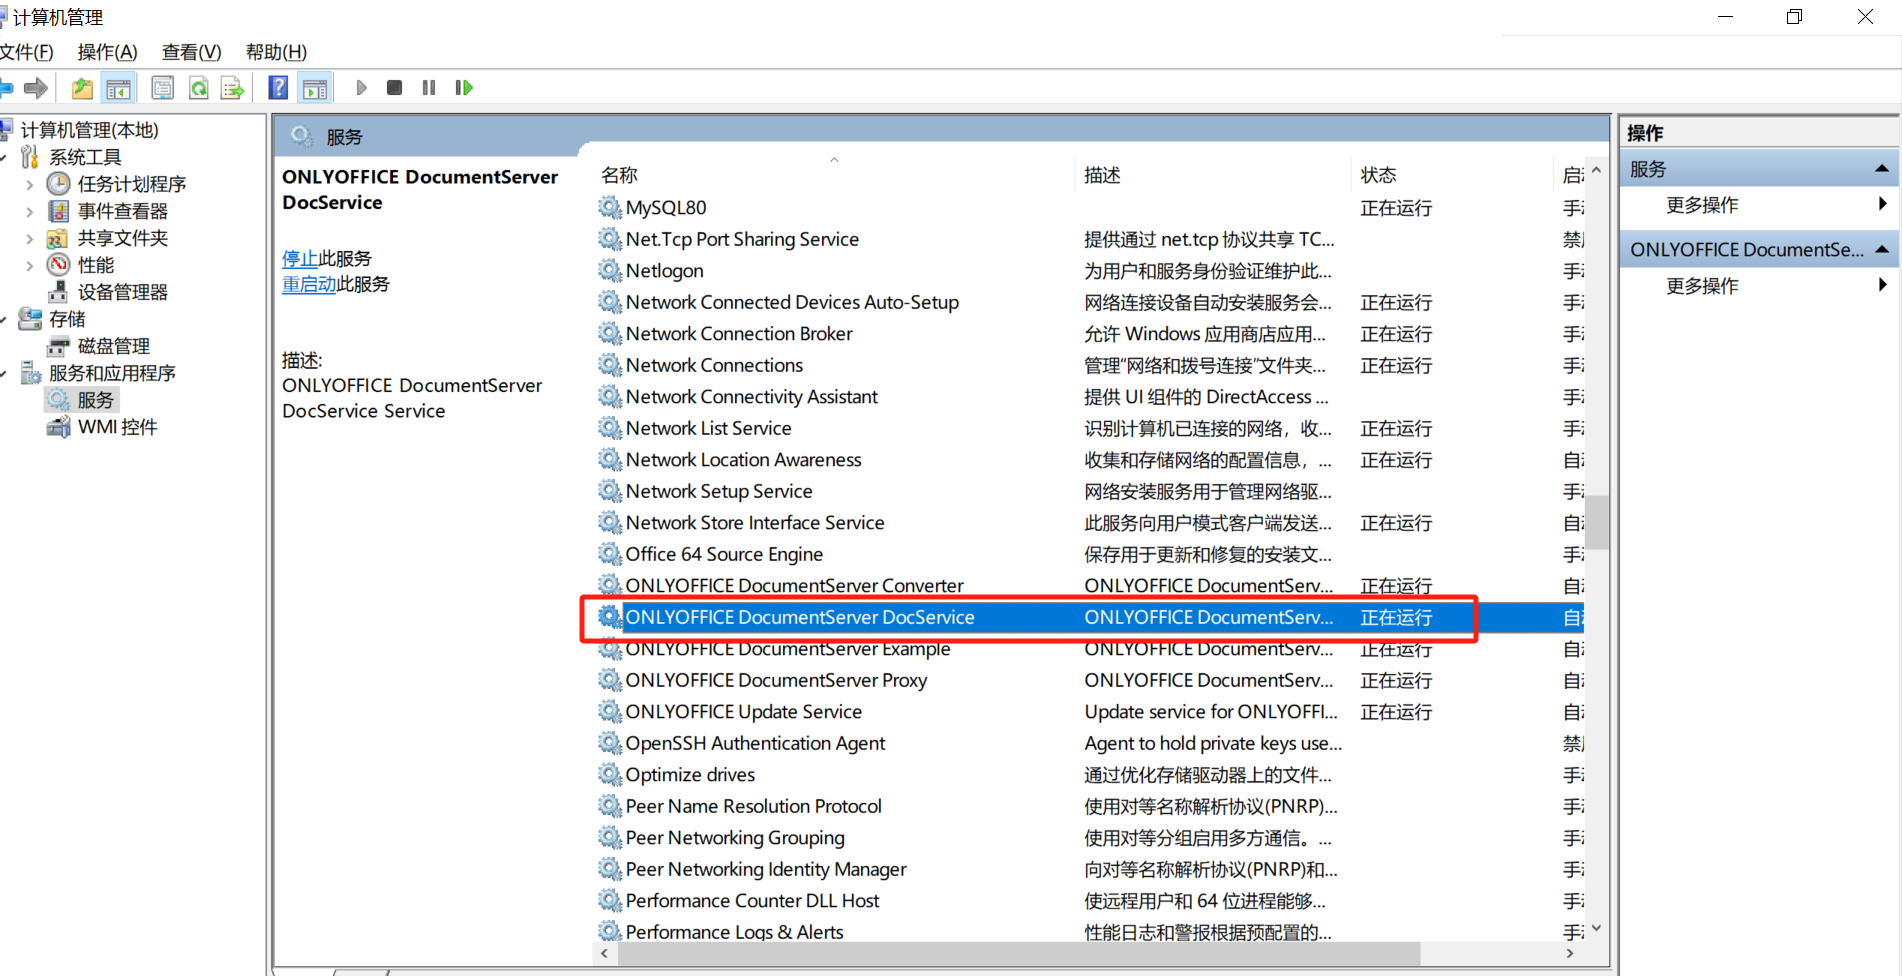Collapse the 服务 section in actions pane
This screenshot has height=976, width=1902.
(1881, 169)
